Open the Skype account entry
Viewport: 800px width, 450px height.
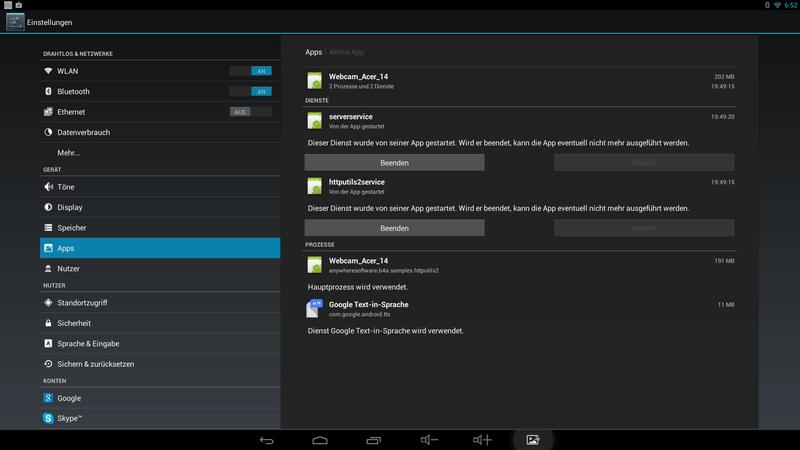coord(160,418)
